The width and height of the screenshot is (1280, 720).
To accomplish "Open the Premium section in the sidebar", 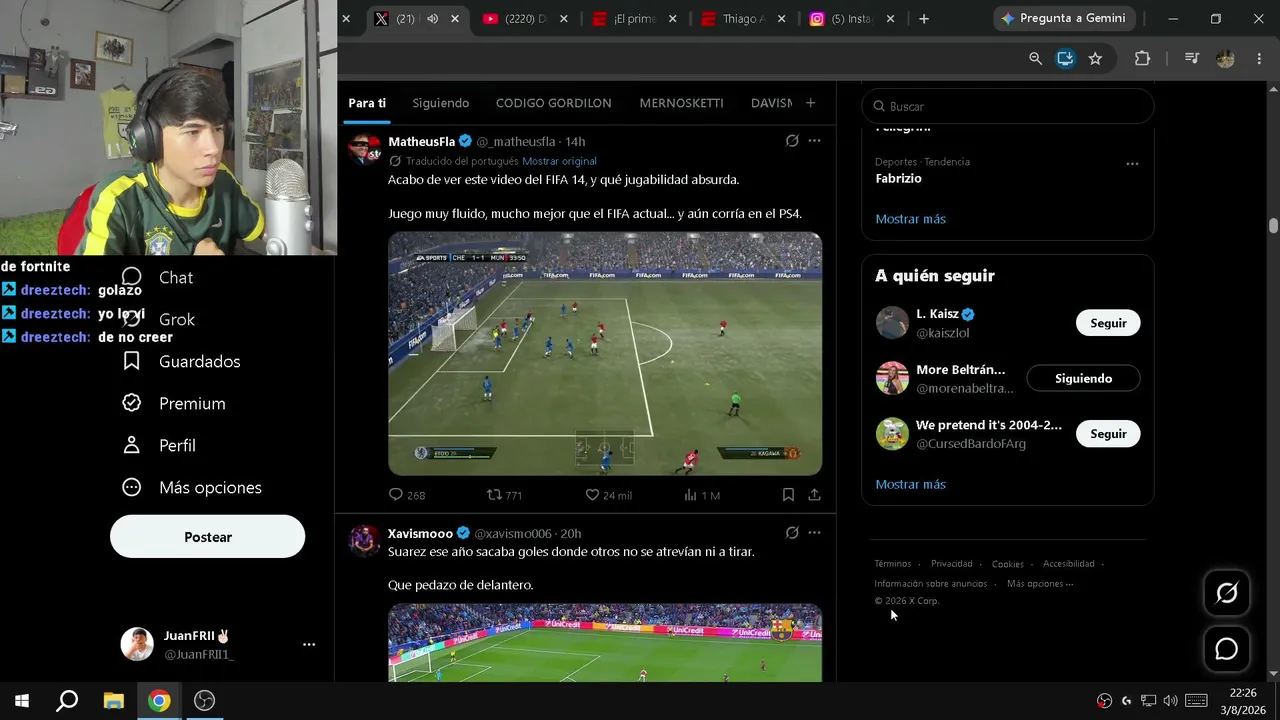I will tap(173, 403).
